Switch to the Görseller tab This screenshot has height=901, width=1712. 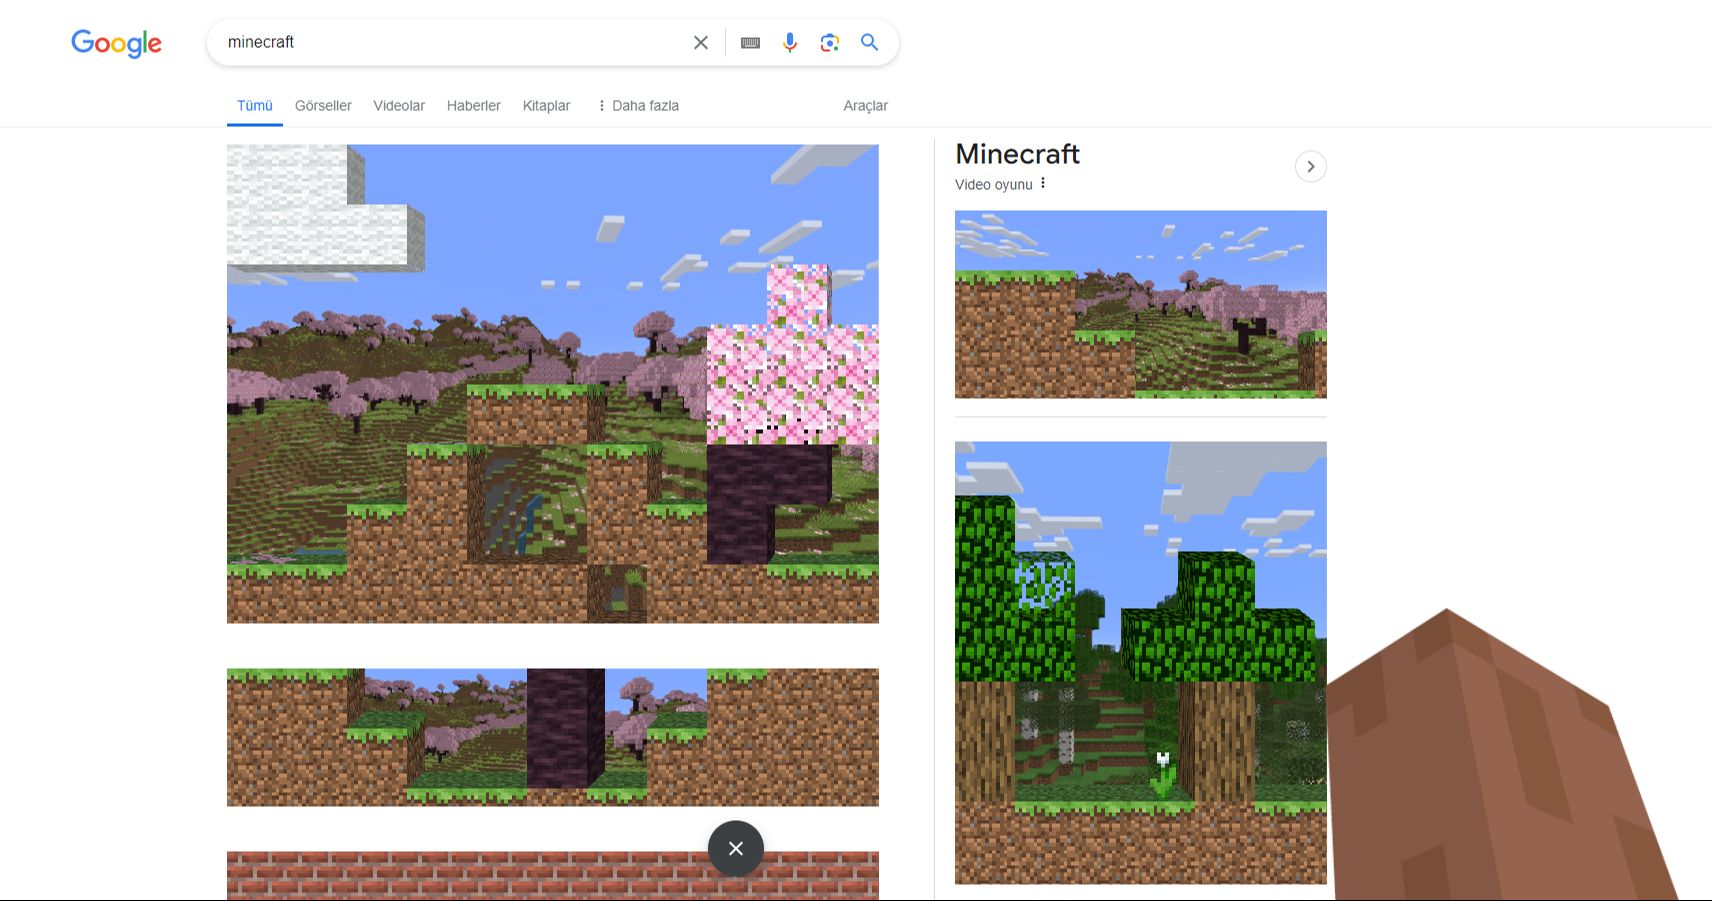[323, 106]
